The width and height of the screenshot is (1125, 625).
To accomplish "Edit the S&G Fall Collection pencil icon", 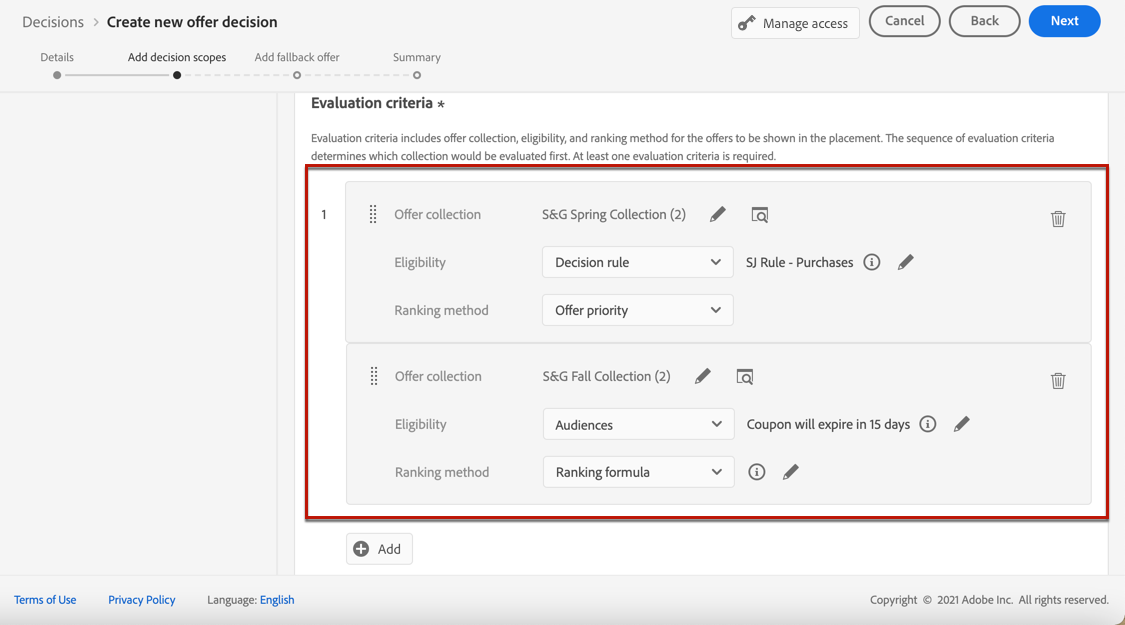I will click(x=703, y=377).
